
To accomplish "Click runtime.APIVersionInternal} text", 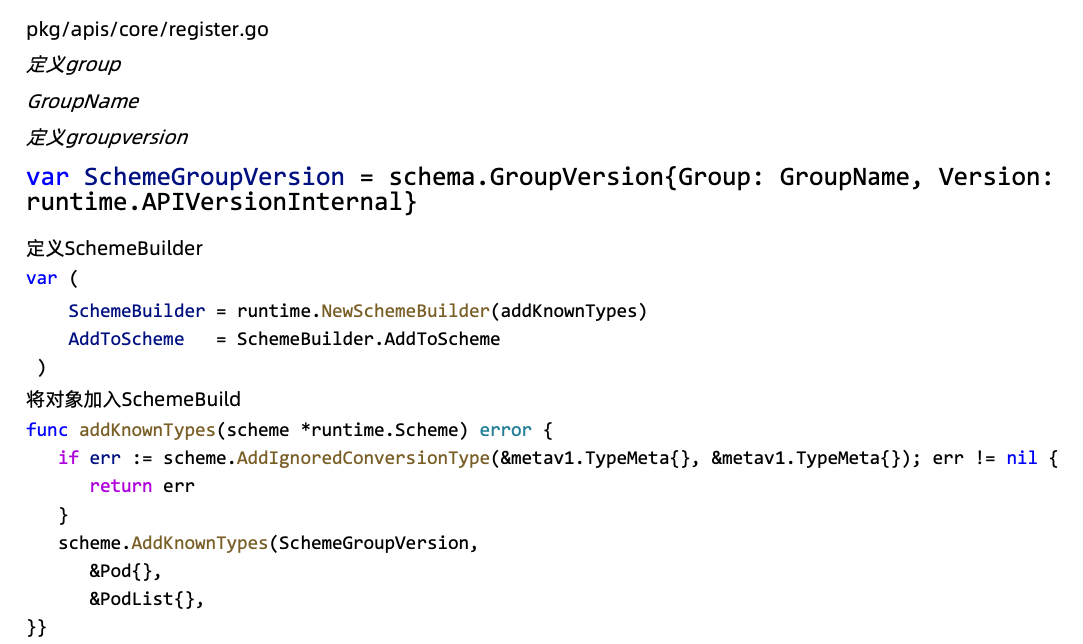I will (x=221, y=202).
